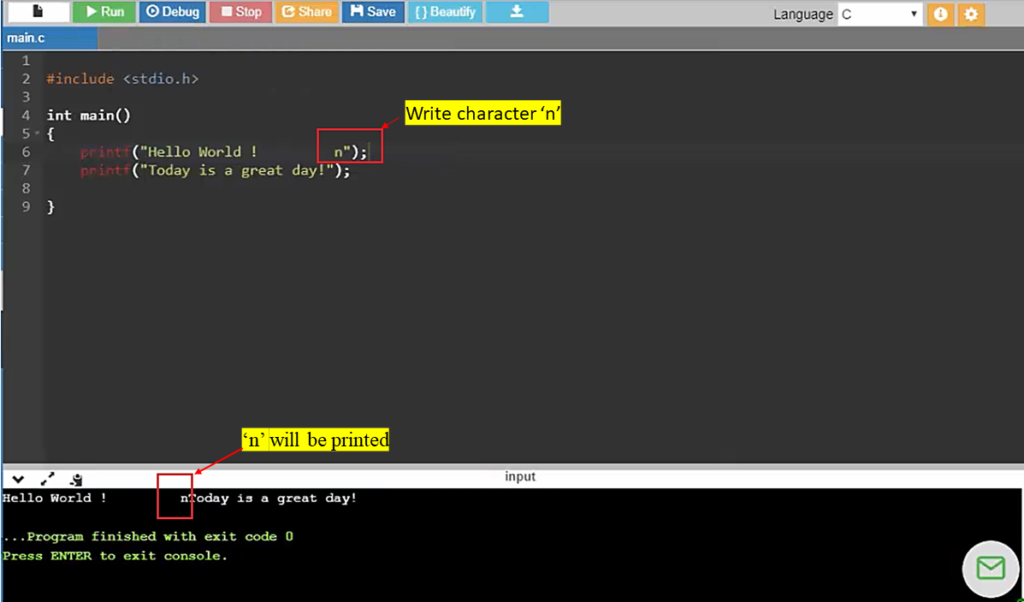Start debugging with the Debug button
This screenshot has height=602, width=1024.
(x=172, y=12)
